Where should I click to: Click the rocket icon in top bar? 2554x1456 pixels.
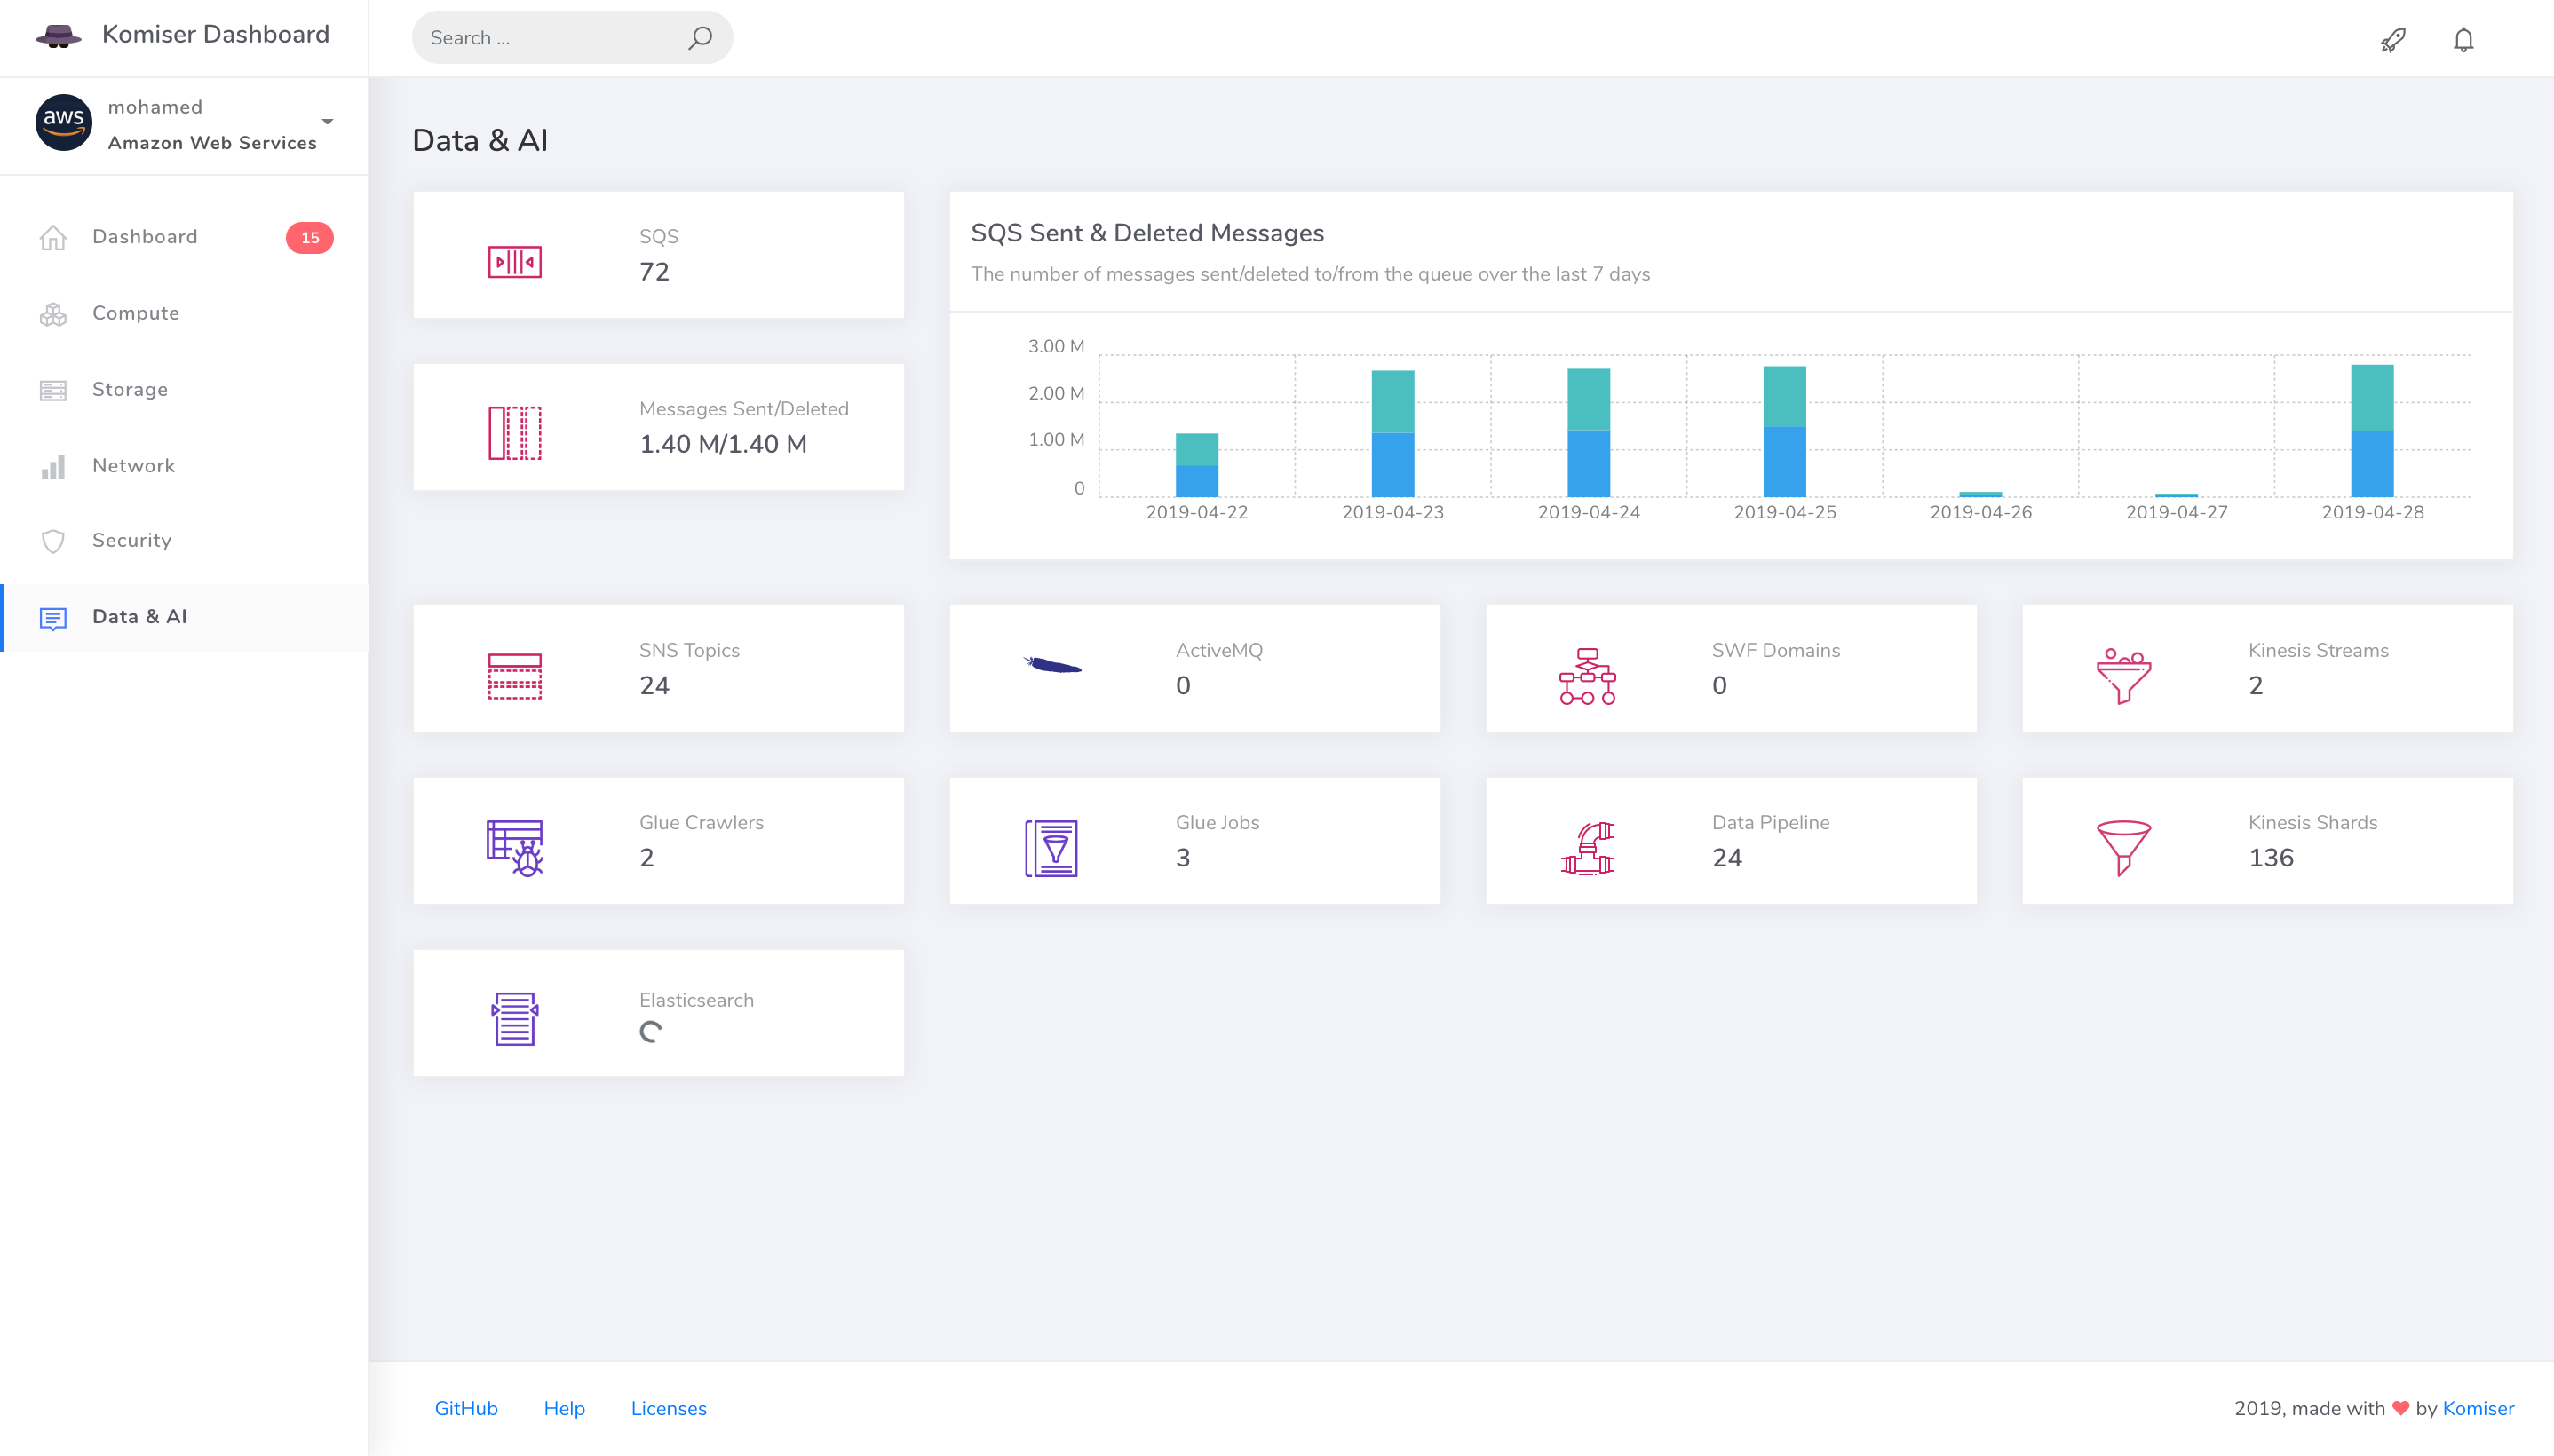2392,40
